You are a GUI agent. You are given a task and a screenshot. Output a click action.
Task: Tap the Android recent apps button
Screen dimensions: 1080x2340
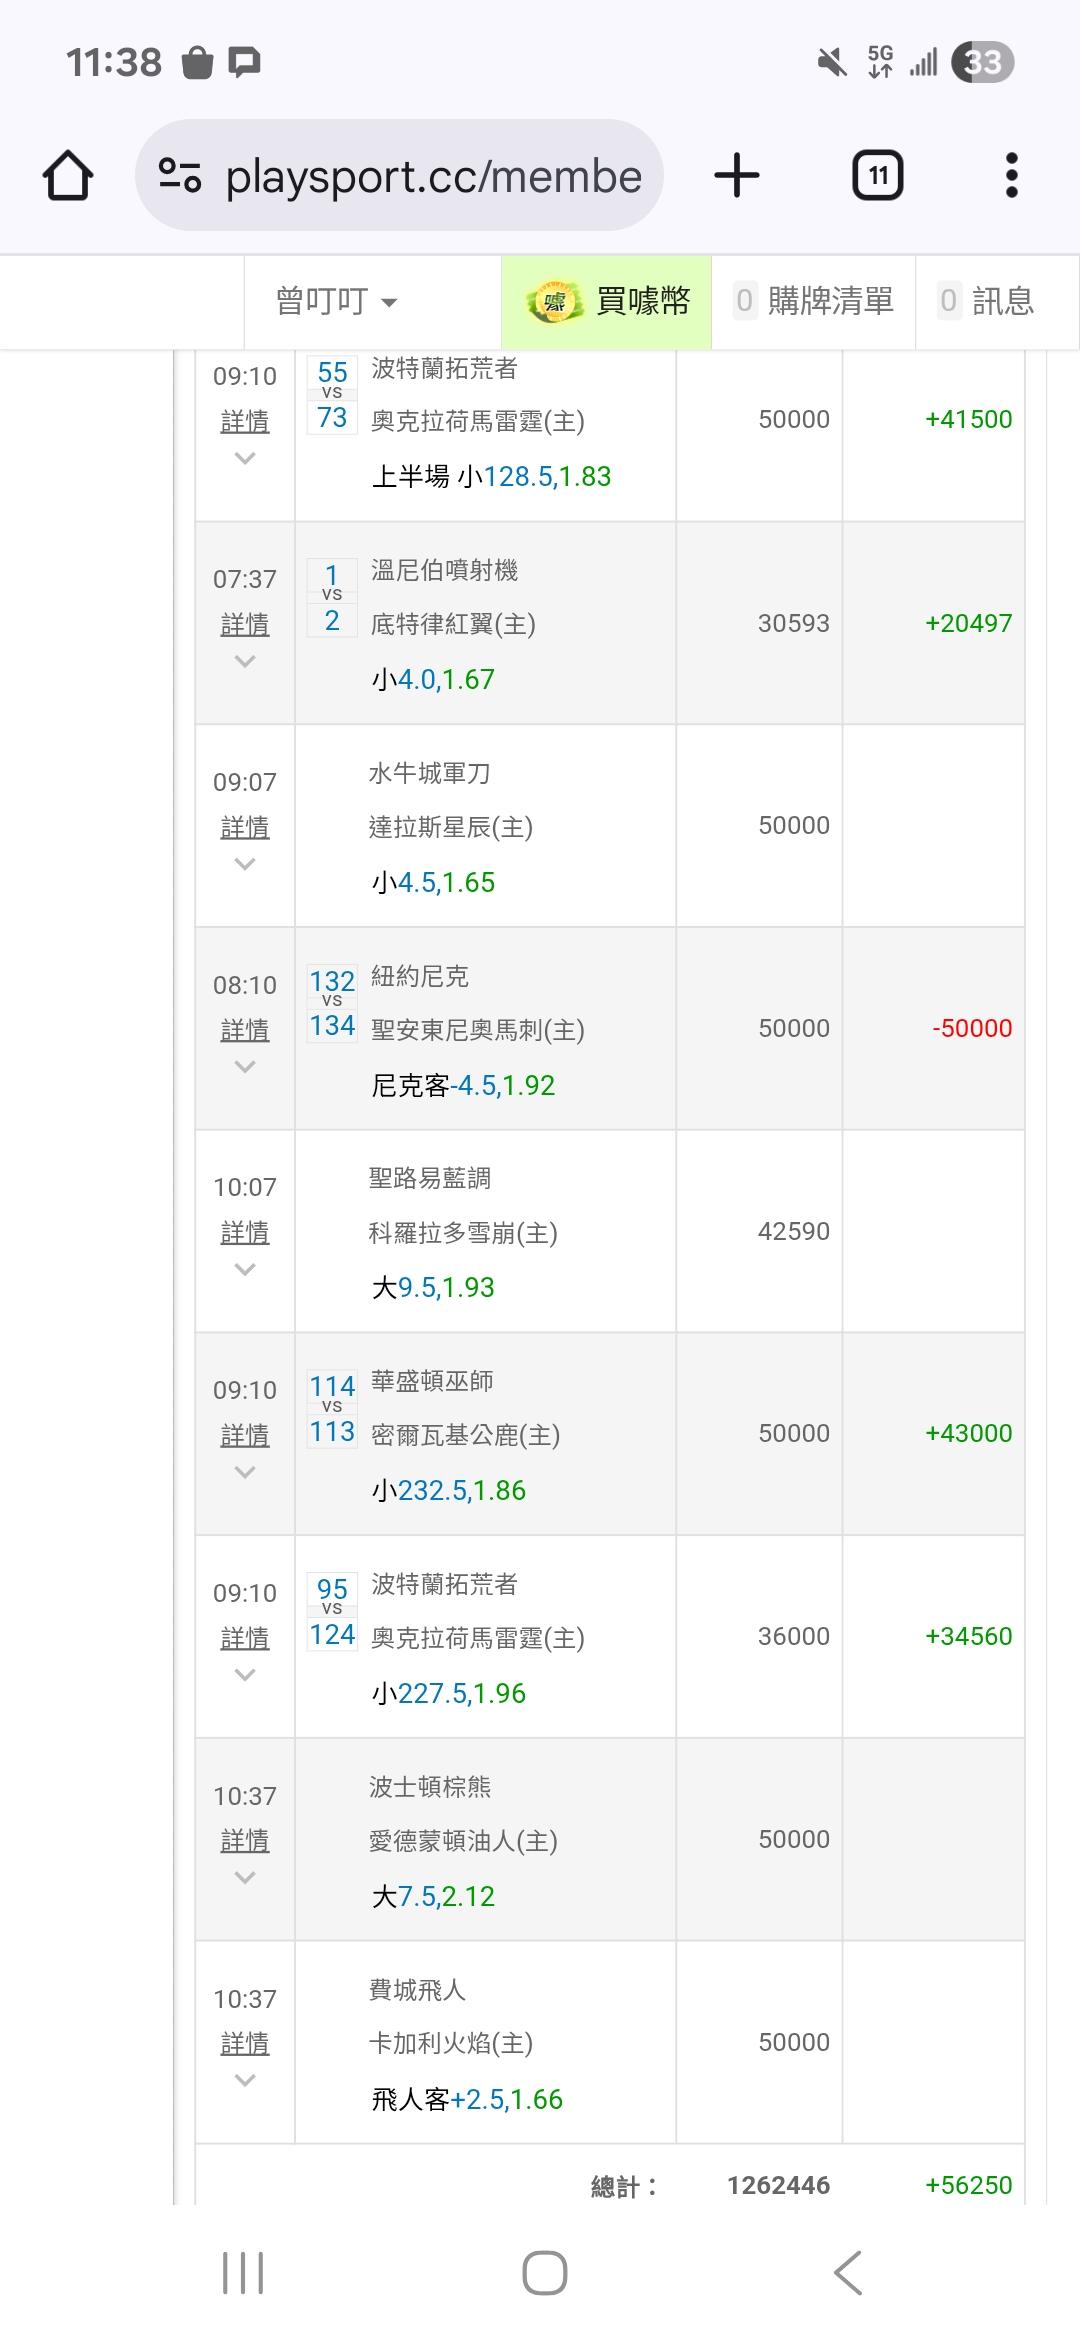pos(243,2272)
